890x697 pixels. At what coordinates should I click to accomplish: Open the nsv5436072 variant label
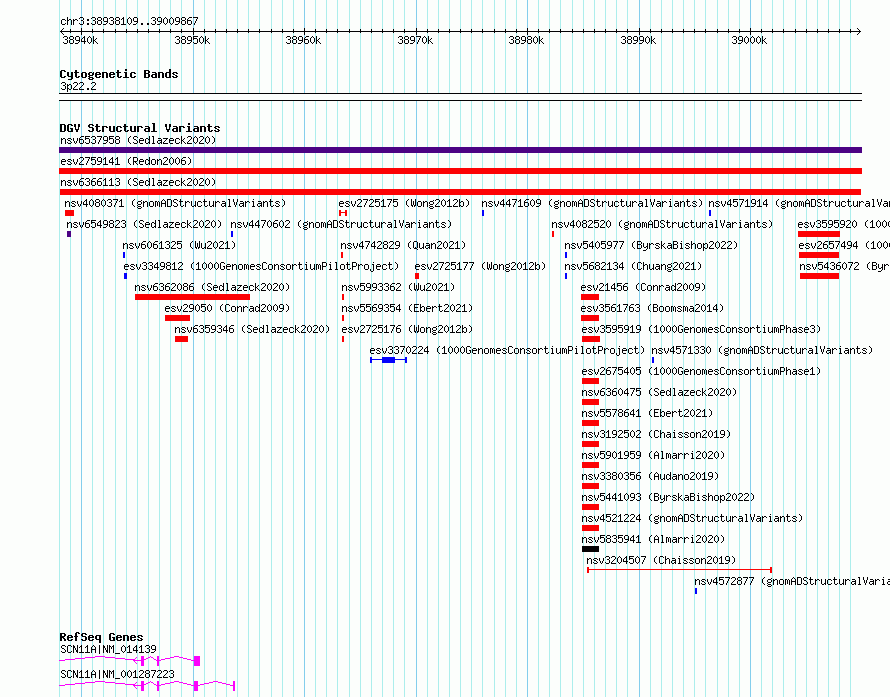[x=845, y=266]
